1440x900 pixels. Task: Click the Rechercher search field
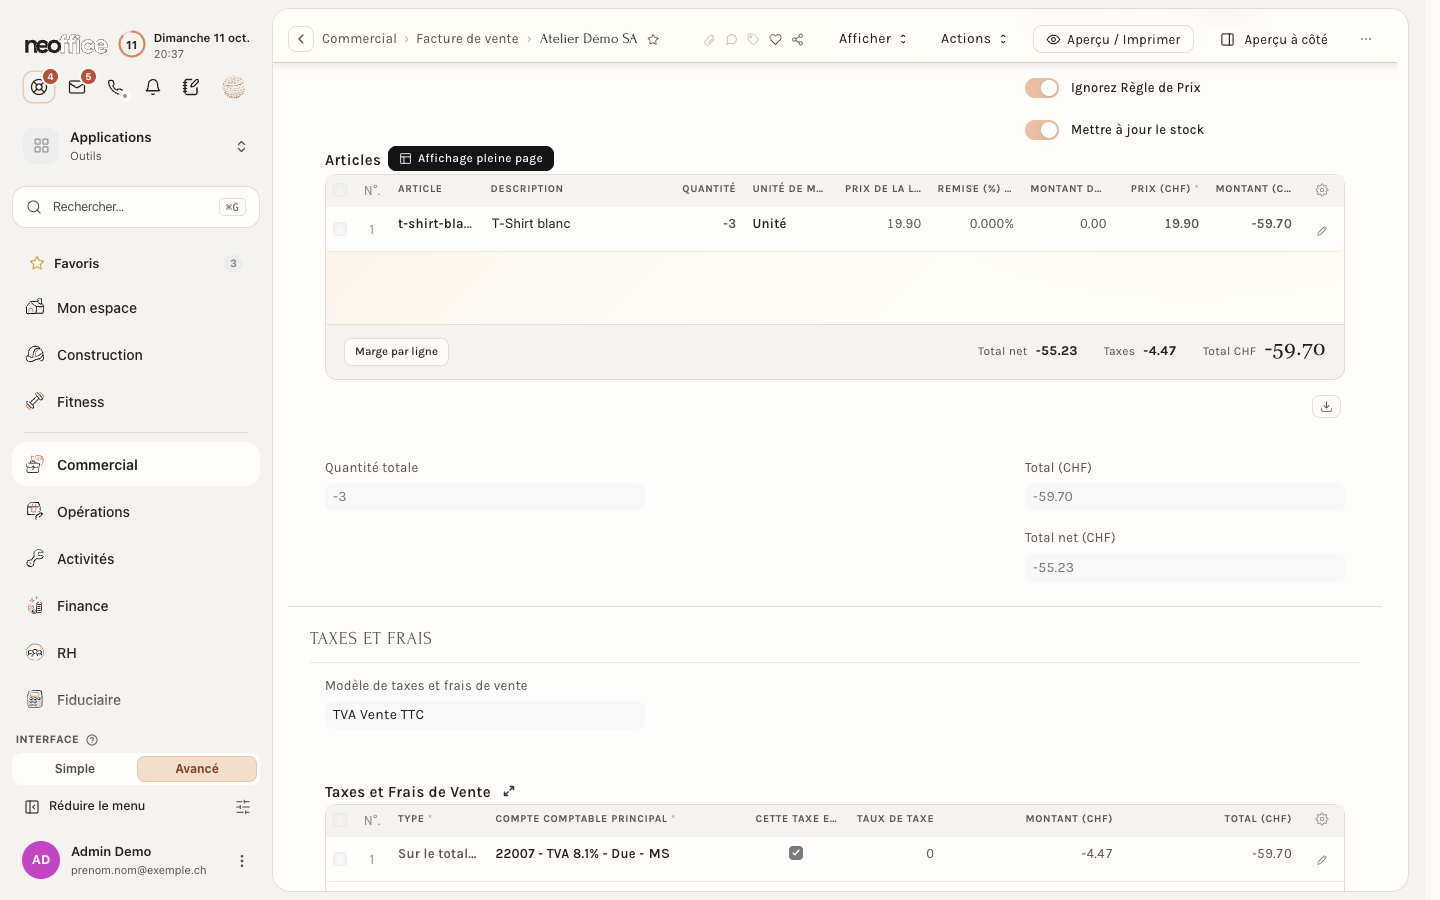pos(136,207)
